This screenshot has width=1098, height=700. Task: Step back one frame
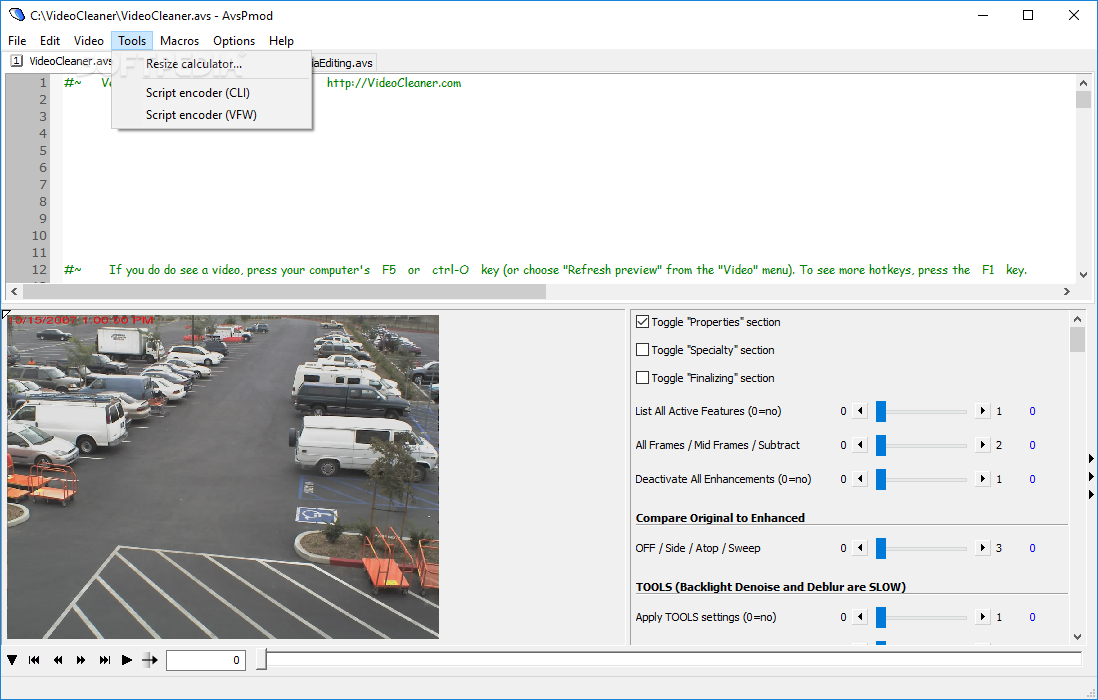click(x=57, y=659)
